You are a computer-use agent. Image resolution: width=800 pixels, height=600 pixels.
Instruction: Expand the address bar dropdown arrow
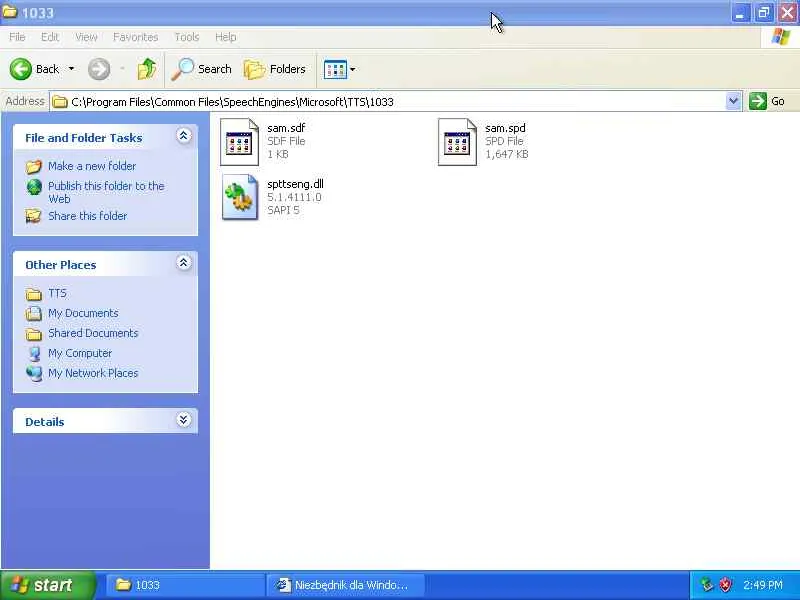(x=733, y=101)
